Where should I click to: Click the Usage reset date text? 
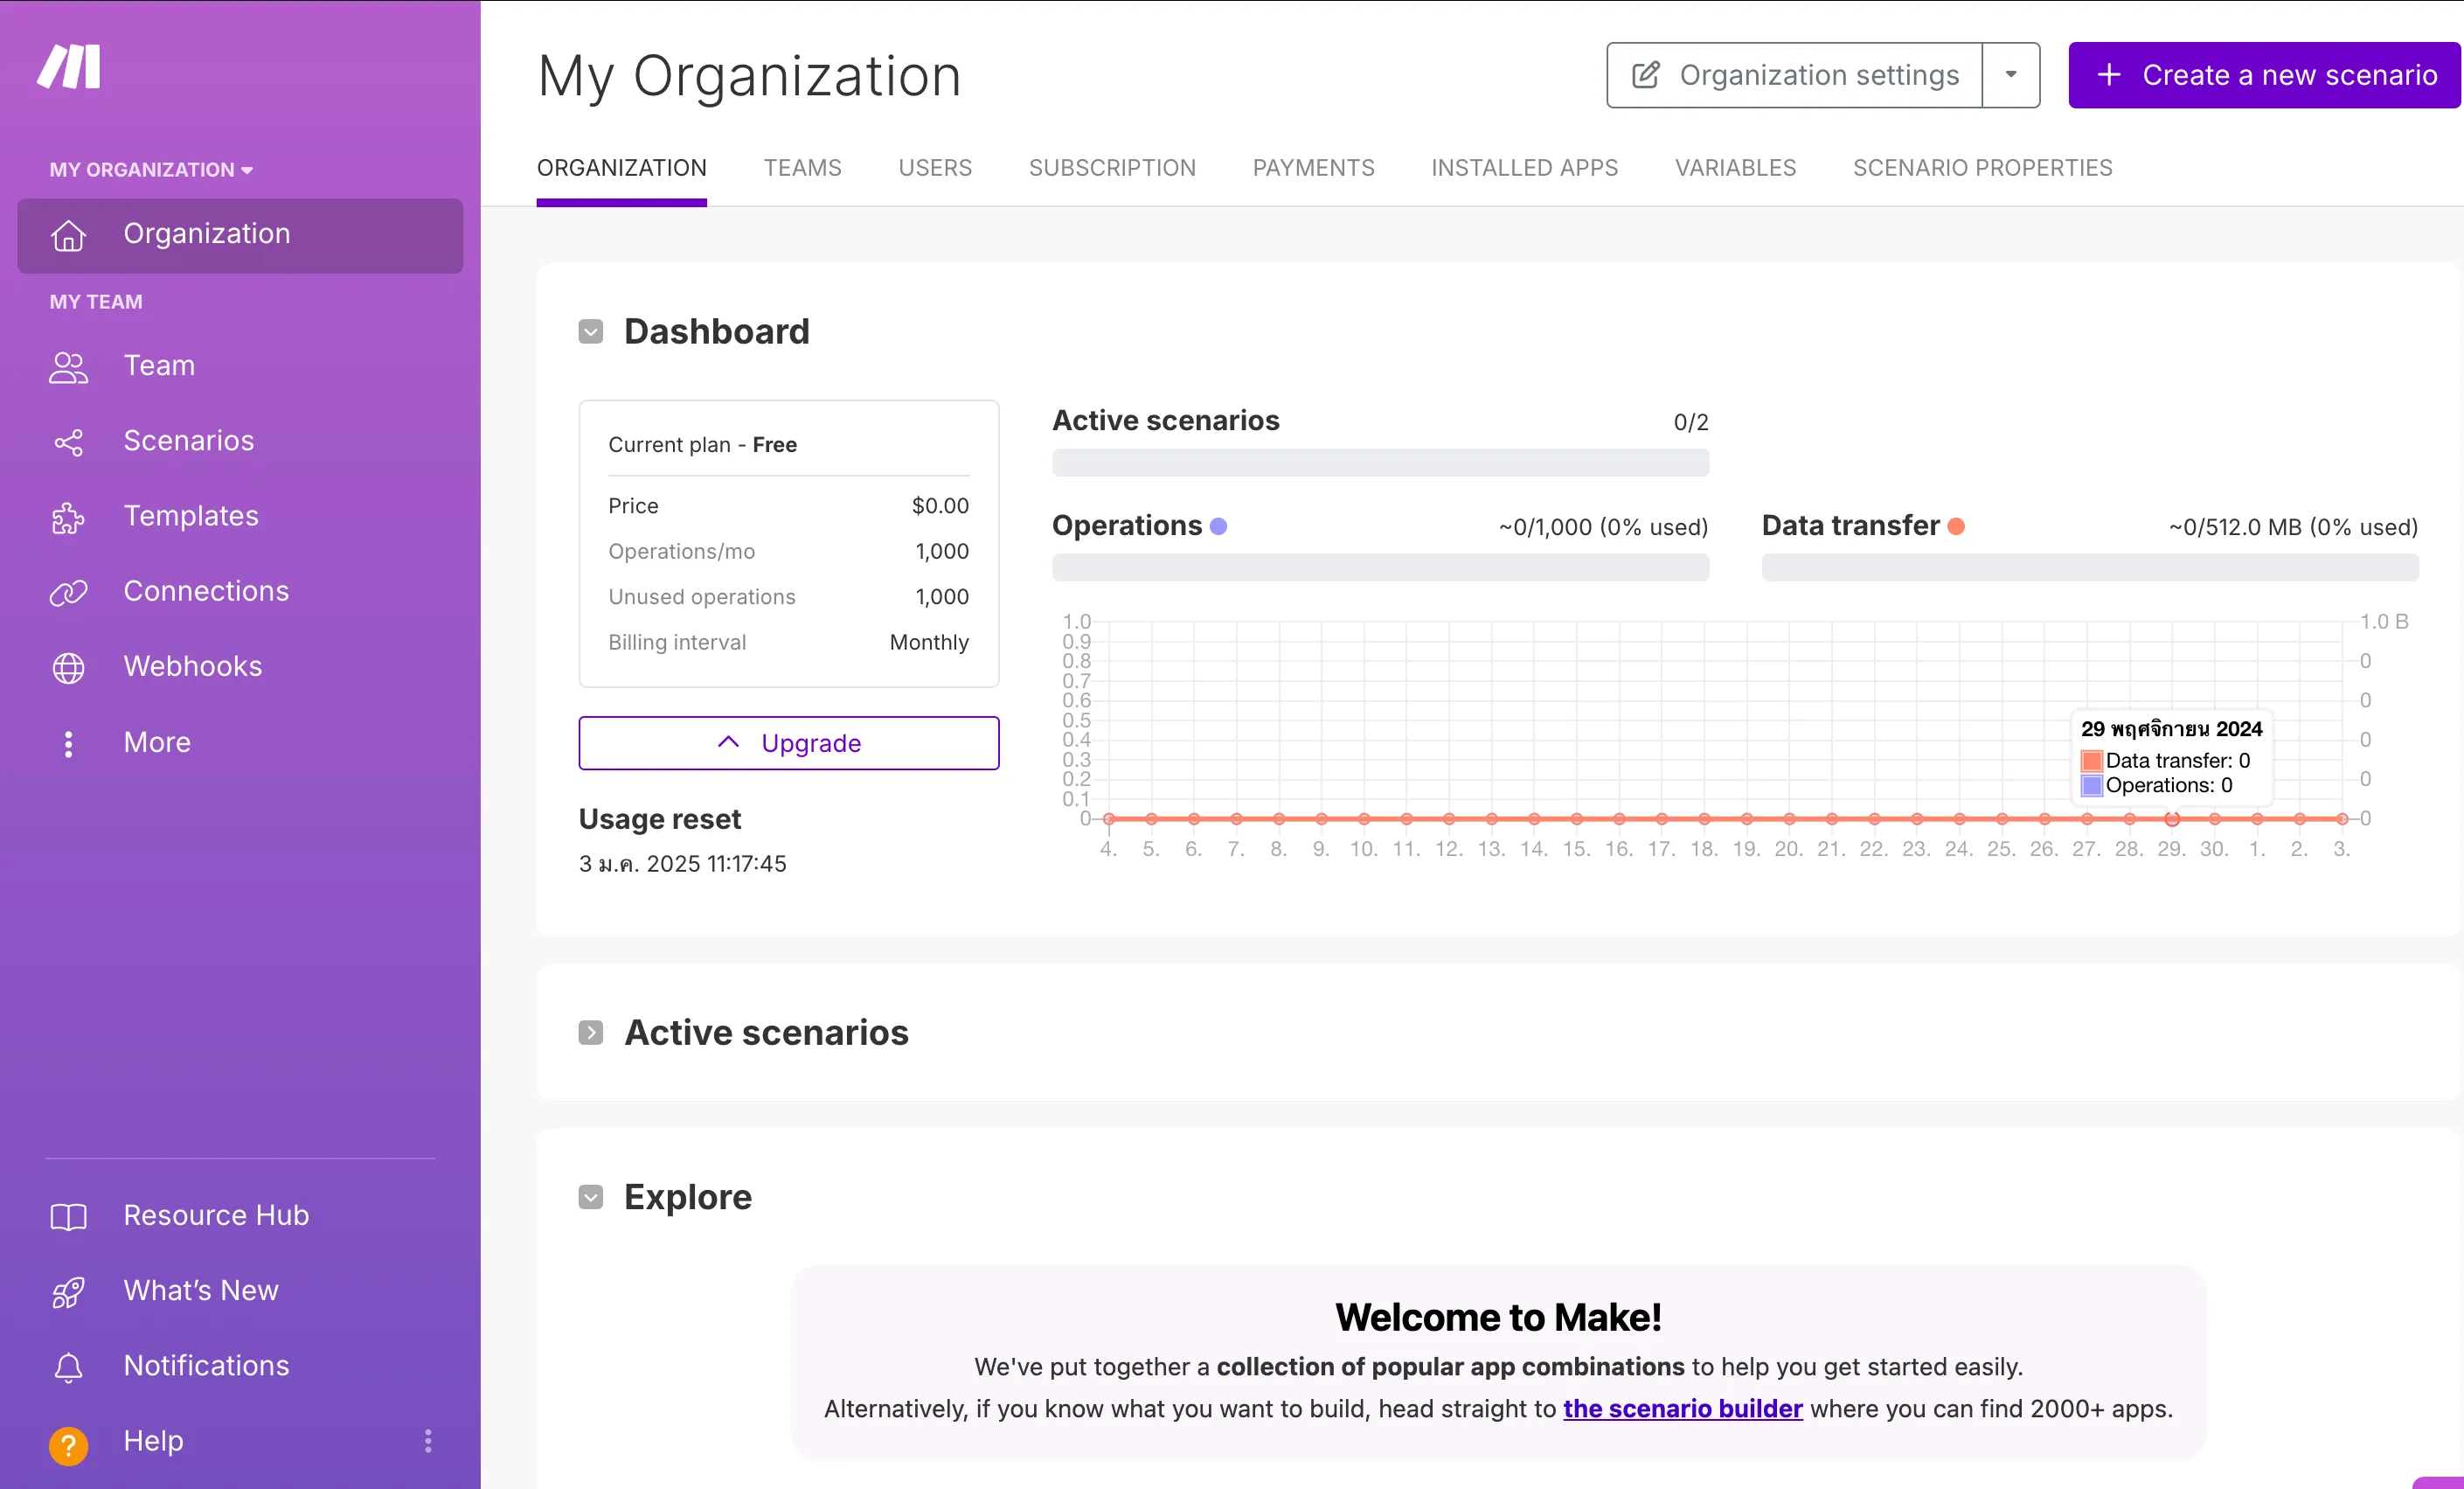tap(682, 864)
